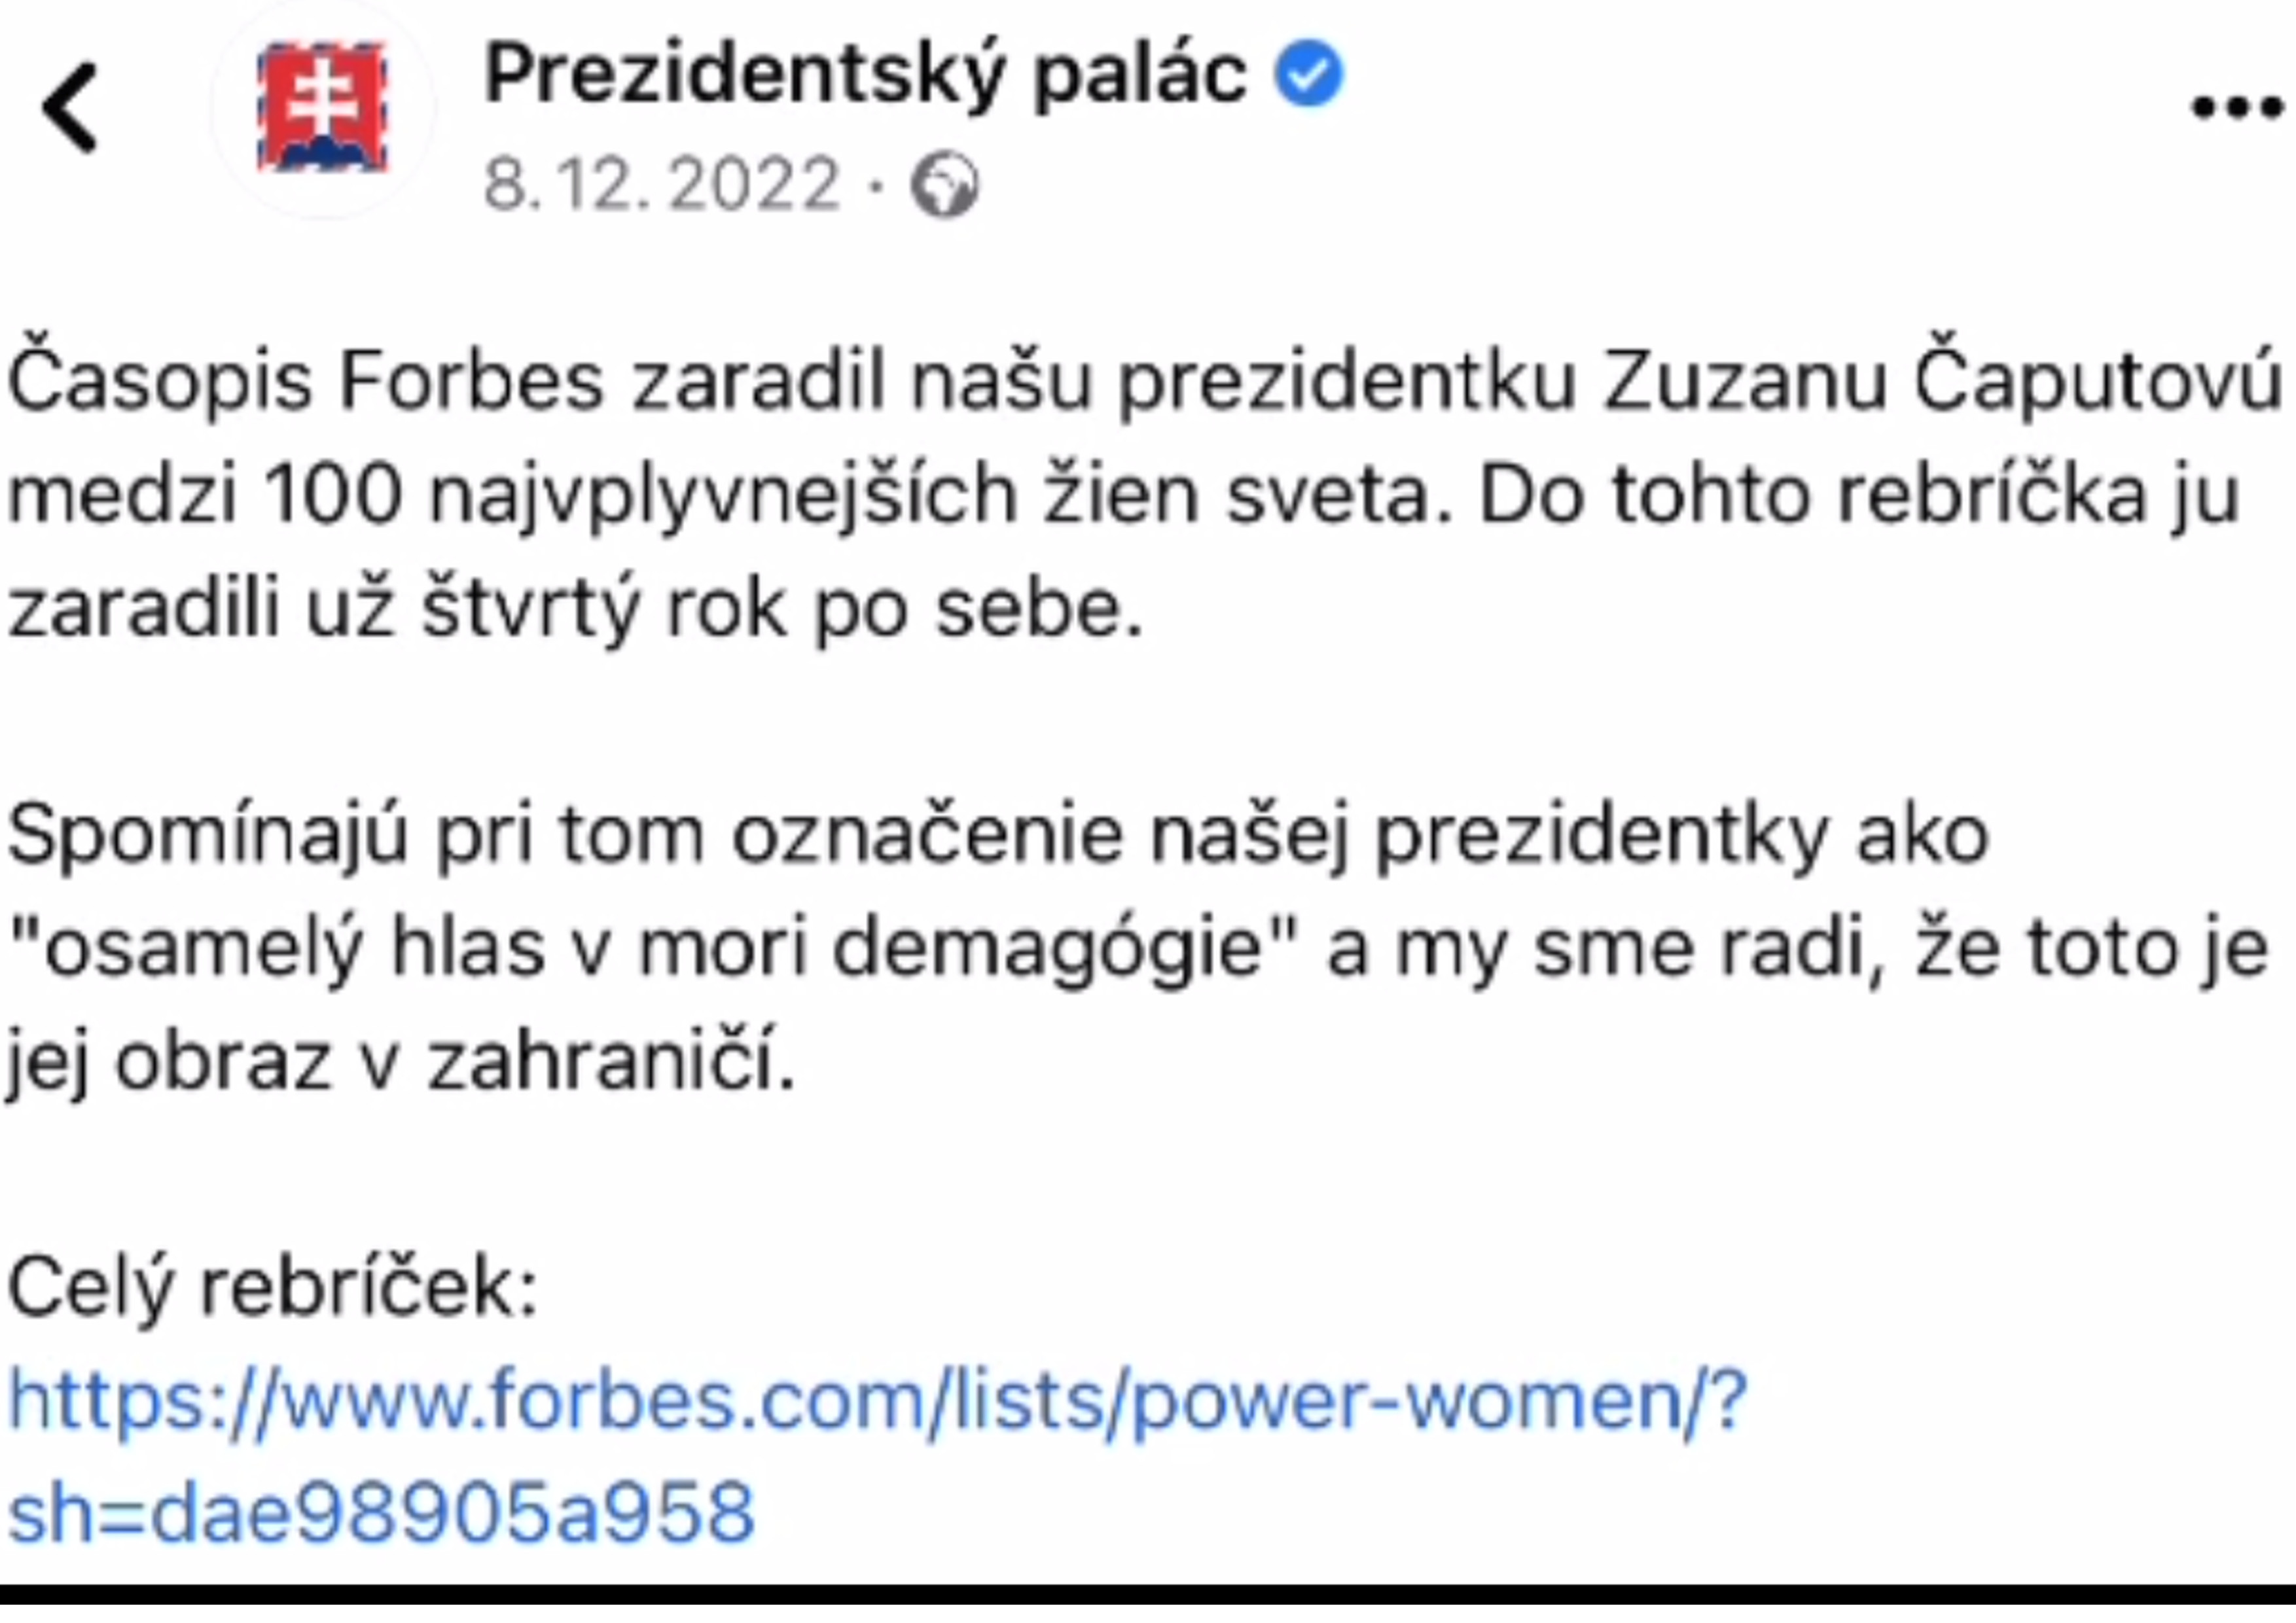Open the Prezidentský palác profile picture

pos(322,108)
